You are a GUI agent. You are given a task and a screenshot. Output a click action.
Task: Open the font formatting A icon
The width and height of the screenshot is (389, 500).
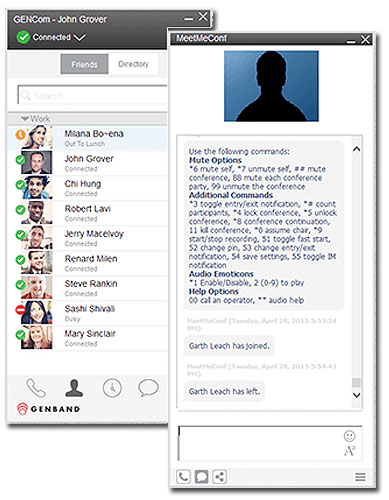point(349,451)
